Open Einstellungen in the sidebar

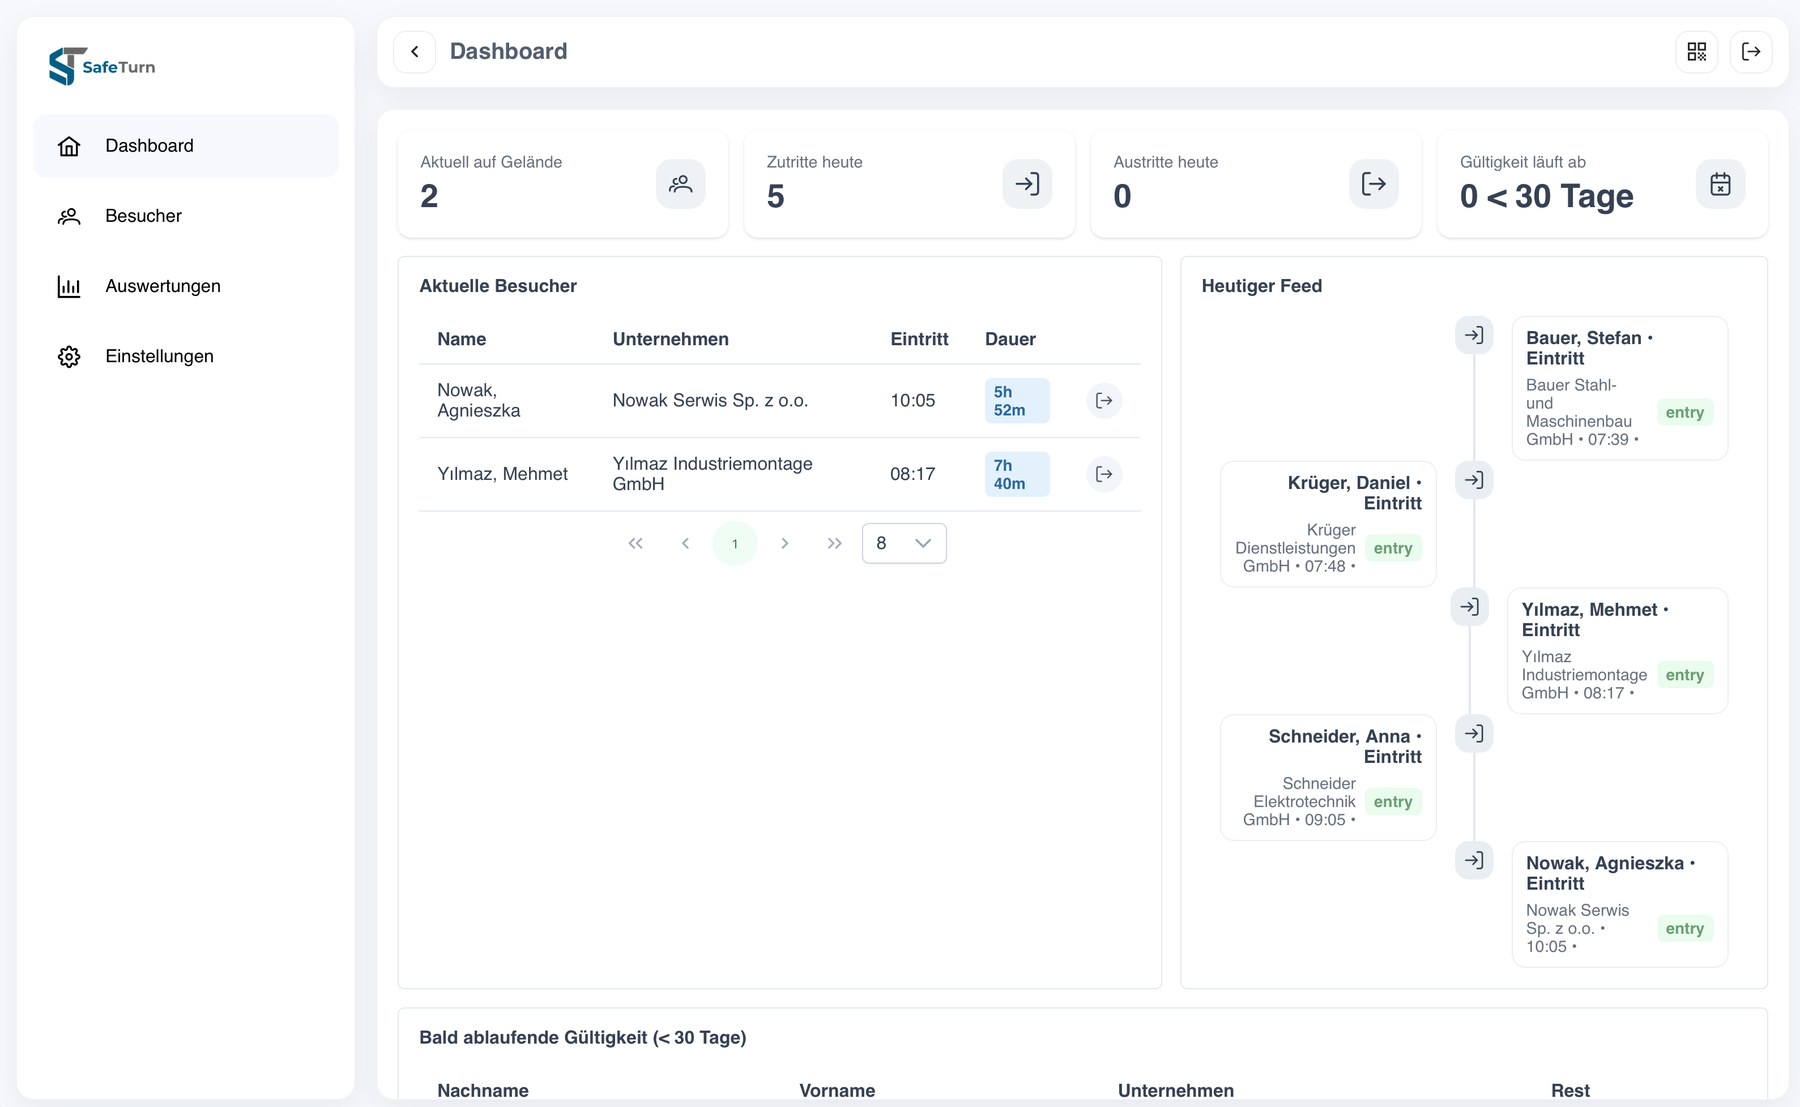pos(186,356)
